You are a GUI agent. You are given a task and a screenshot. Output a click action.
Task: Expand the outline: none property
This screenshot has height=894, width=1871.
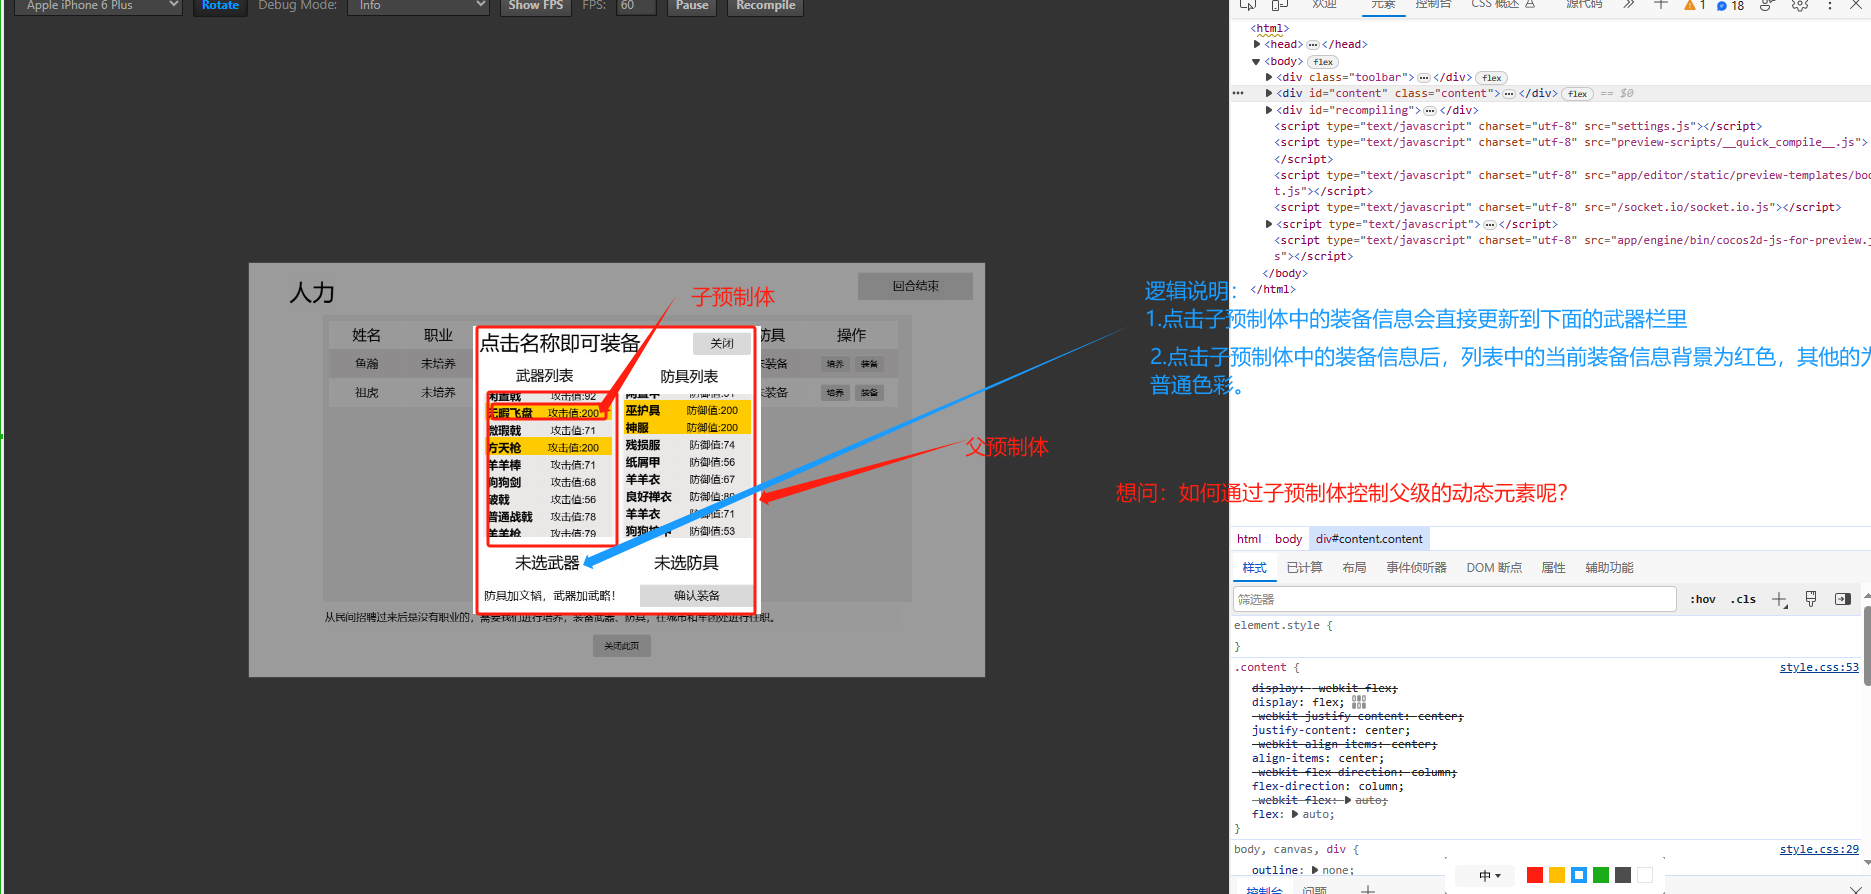point(1316,870)
